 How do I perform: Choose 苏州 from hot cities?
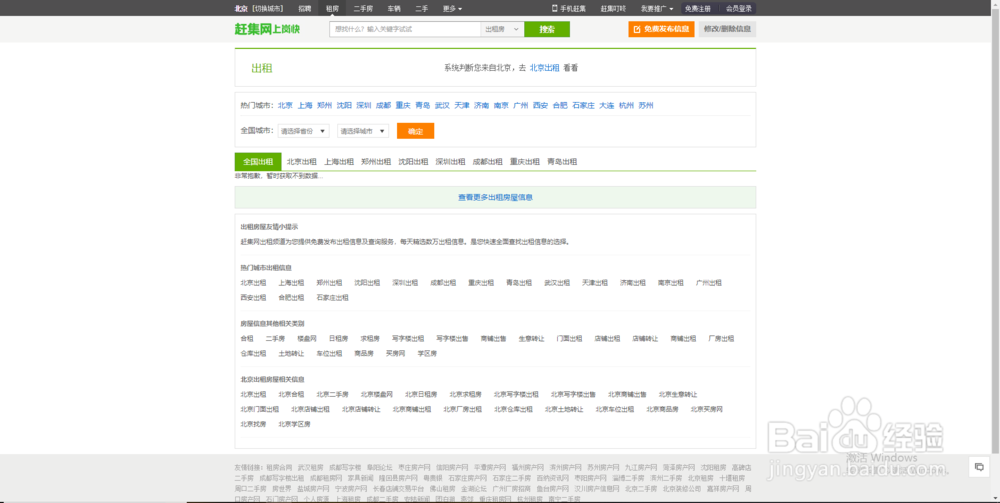tap(645, 105)
